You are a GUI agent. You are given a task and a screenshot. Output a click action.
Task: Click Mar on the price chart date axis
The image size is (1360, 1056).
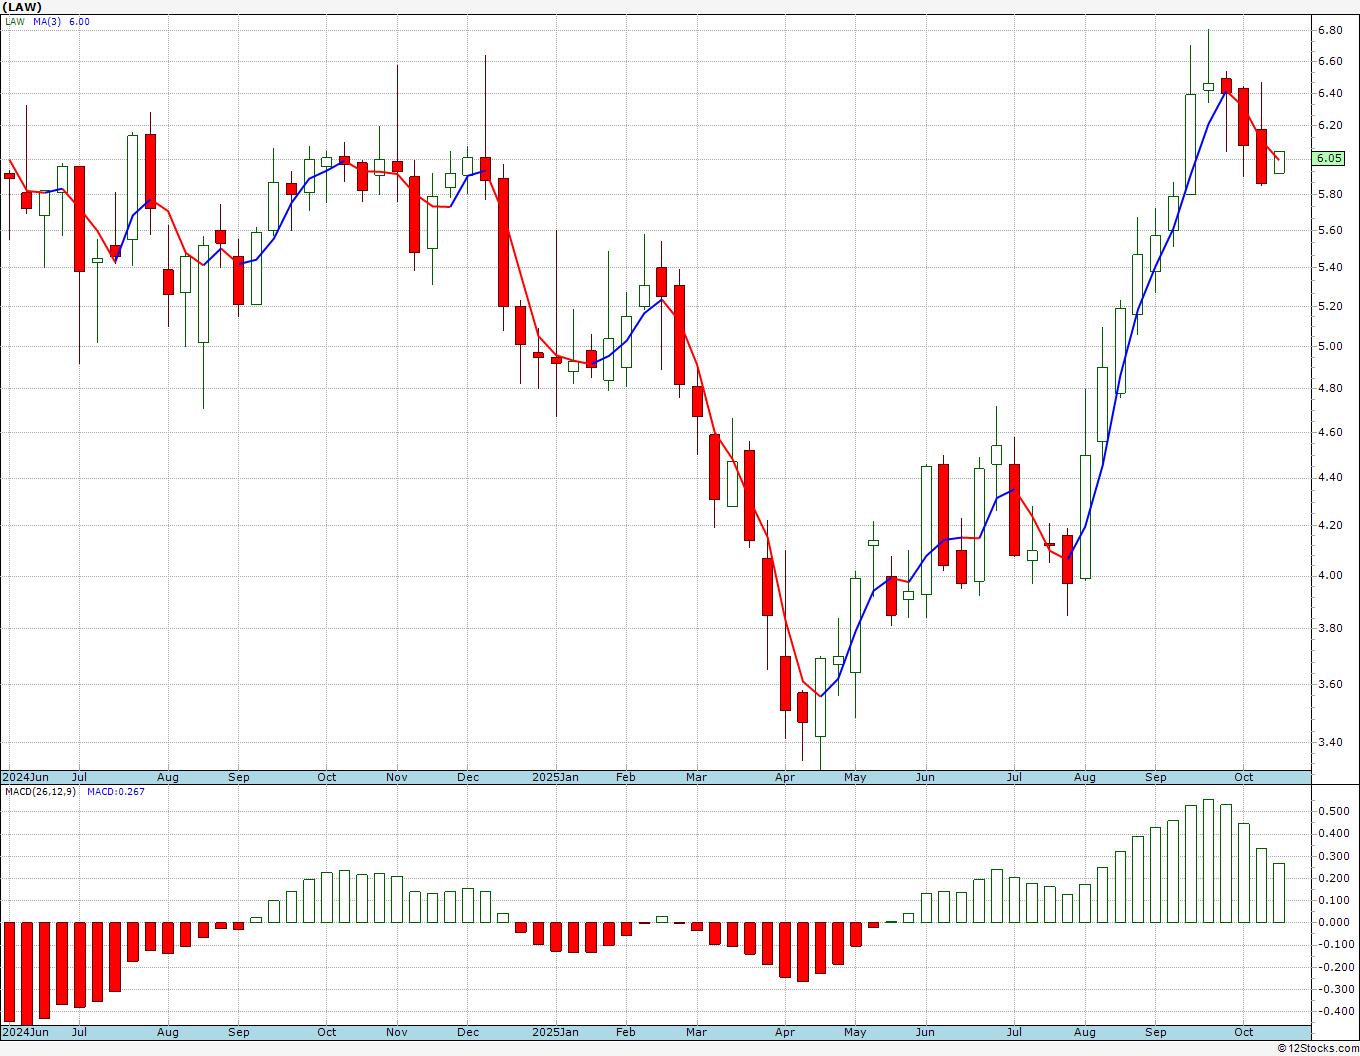point(696,777)
